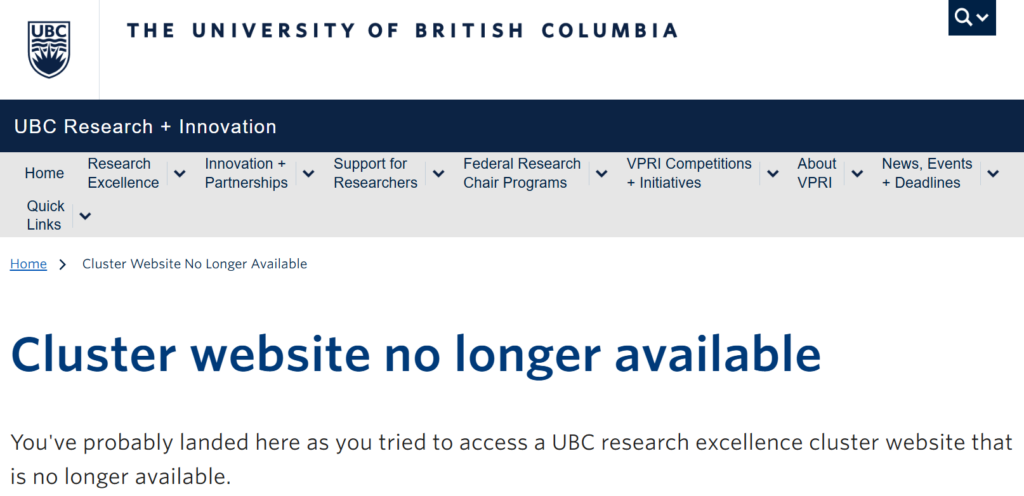Expand VPRI Competitions + Initiatives chevron

point(772,173)
